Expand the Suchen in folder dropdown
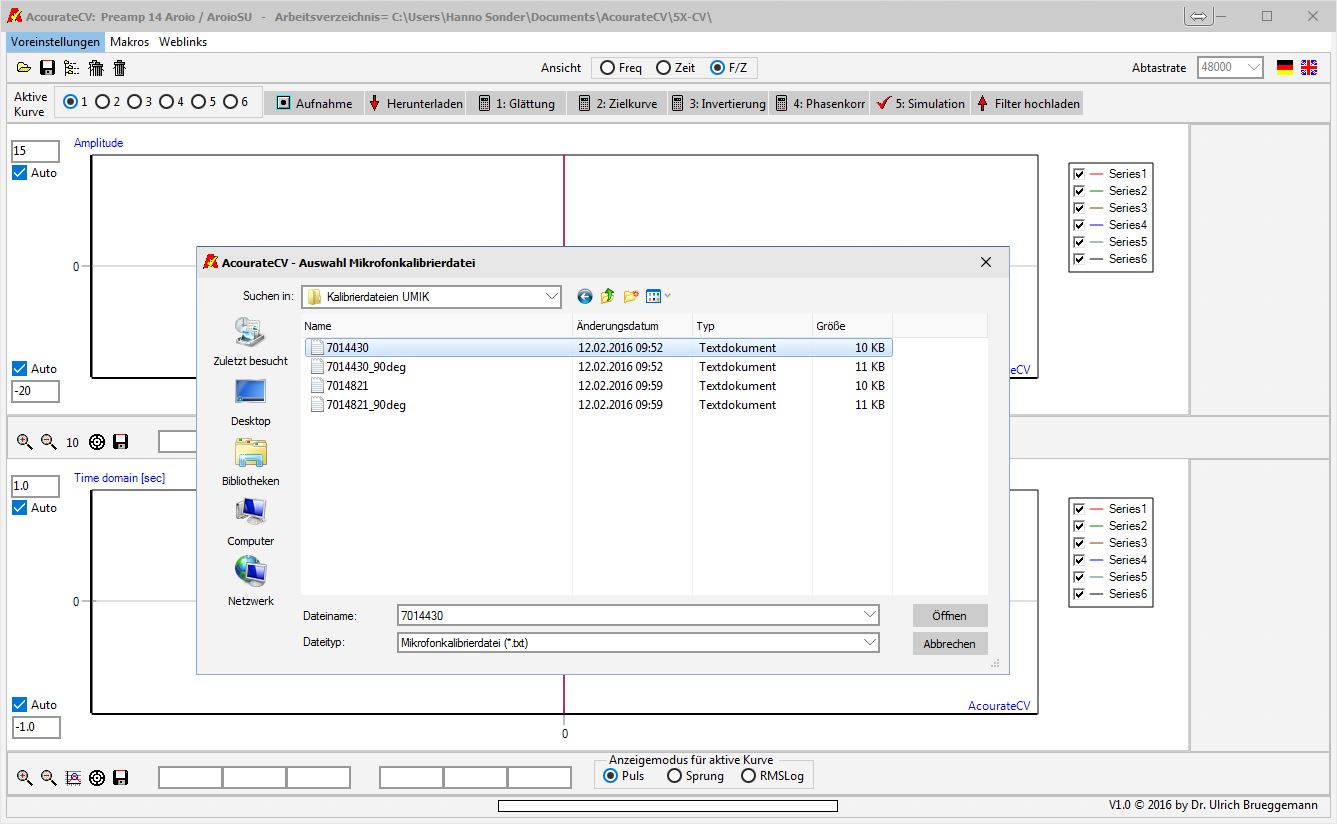Viewport: 1337px width, 824px height. [552, 297]
